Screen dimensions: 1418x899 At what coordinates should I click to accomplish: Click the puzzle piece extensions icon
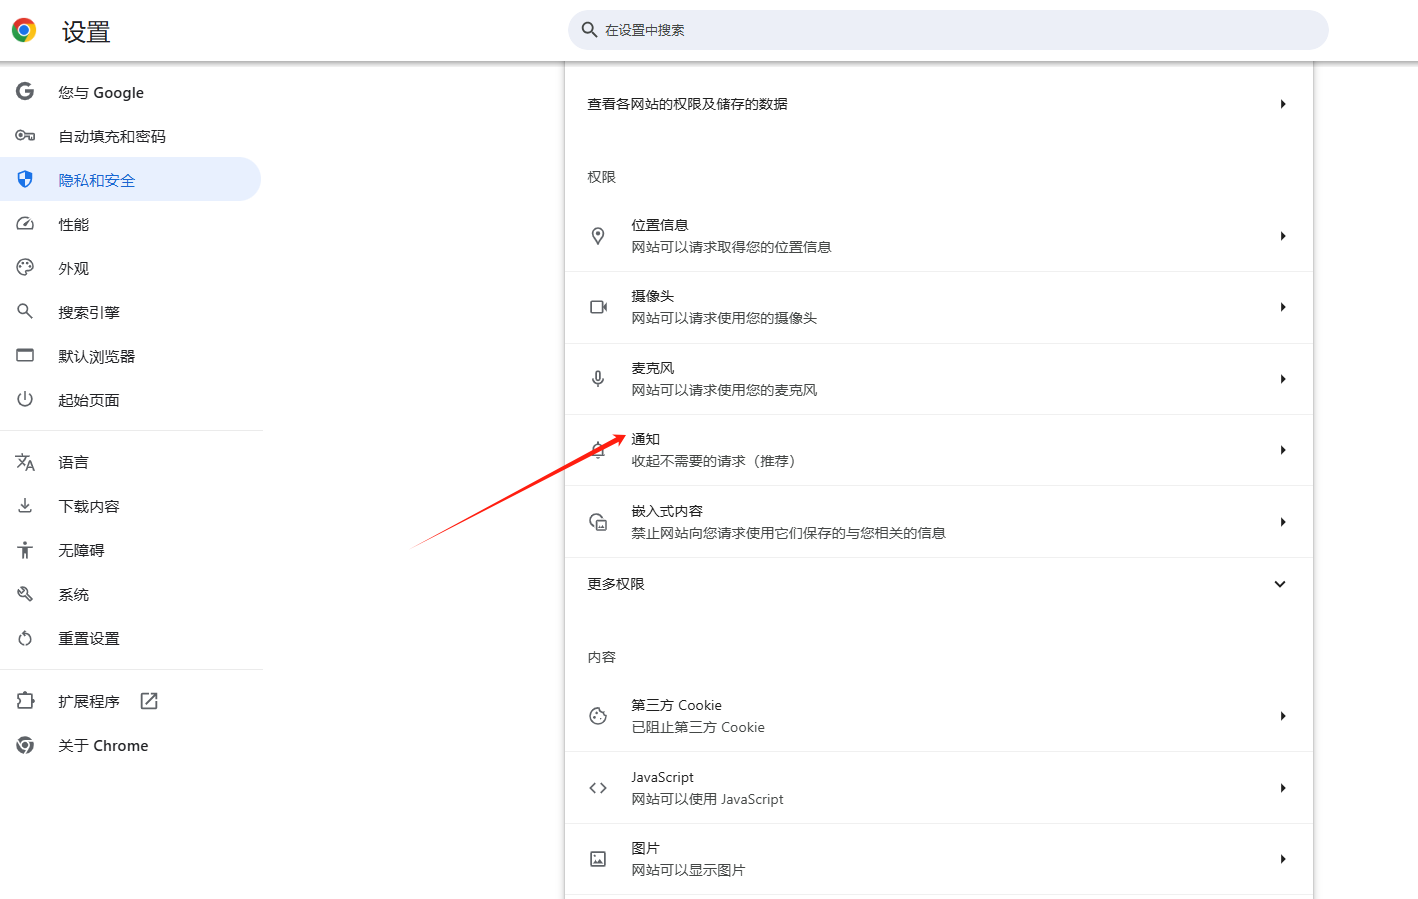click(x=25, y=701)
